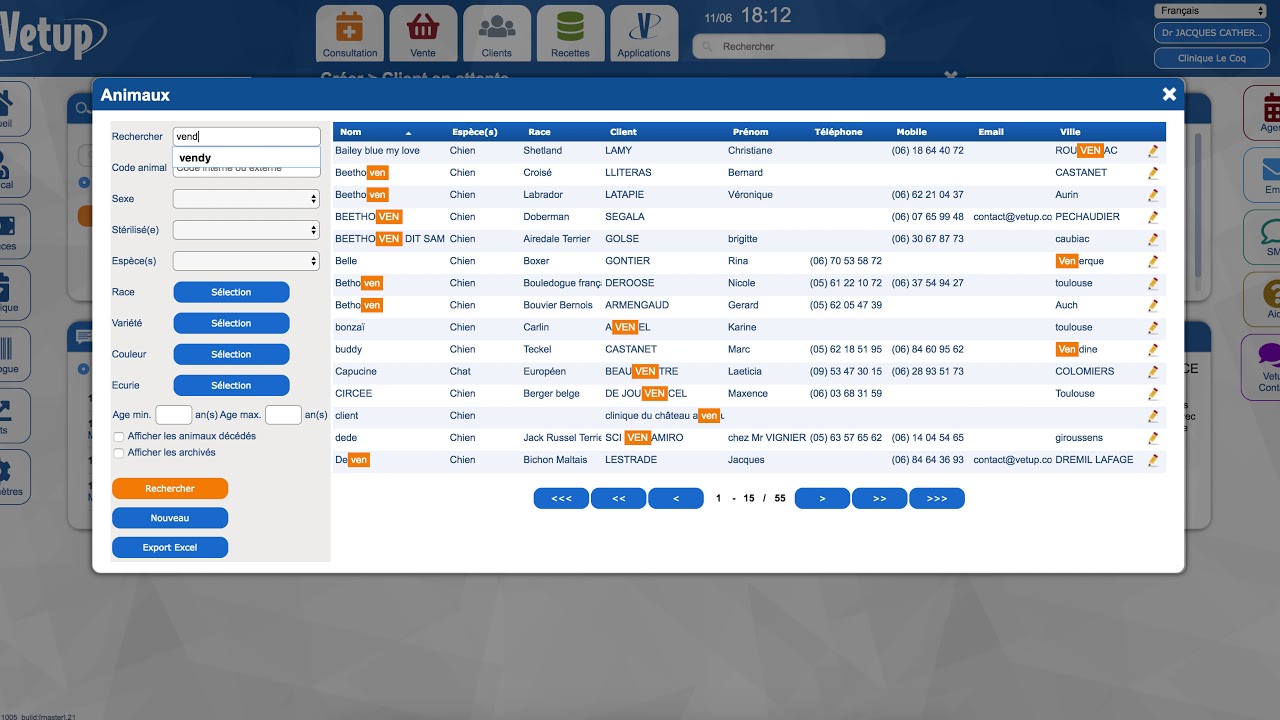Check Afficher les archivés
Image resolution: width=1280 pixels, height=720 pixels.
[118, 450]
